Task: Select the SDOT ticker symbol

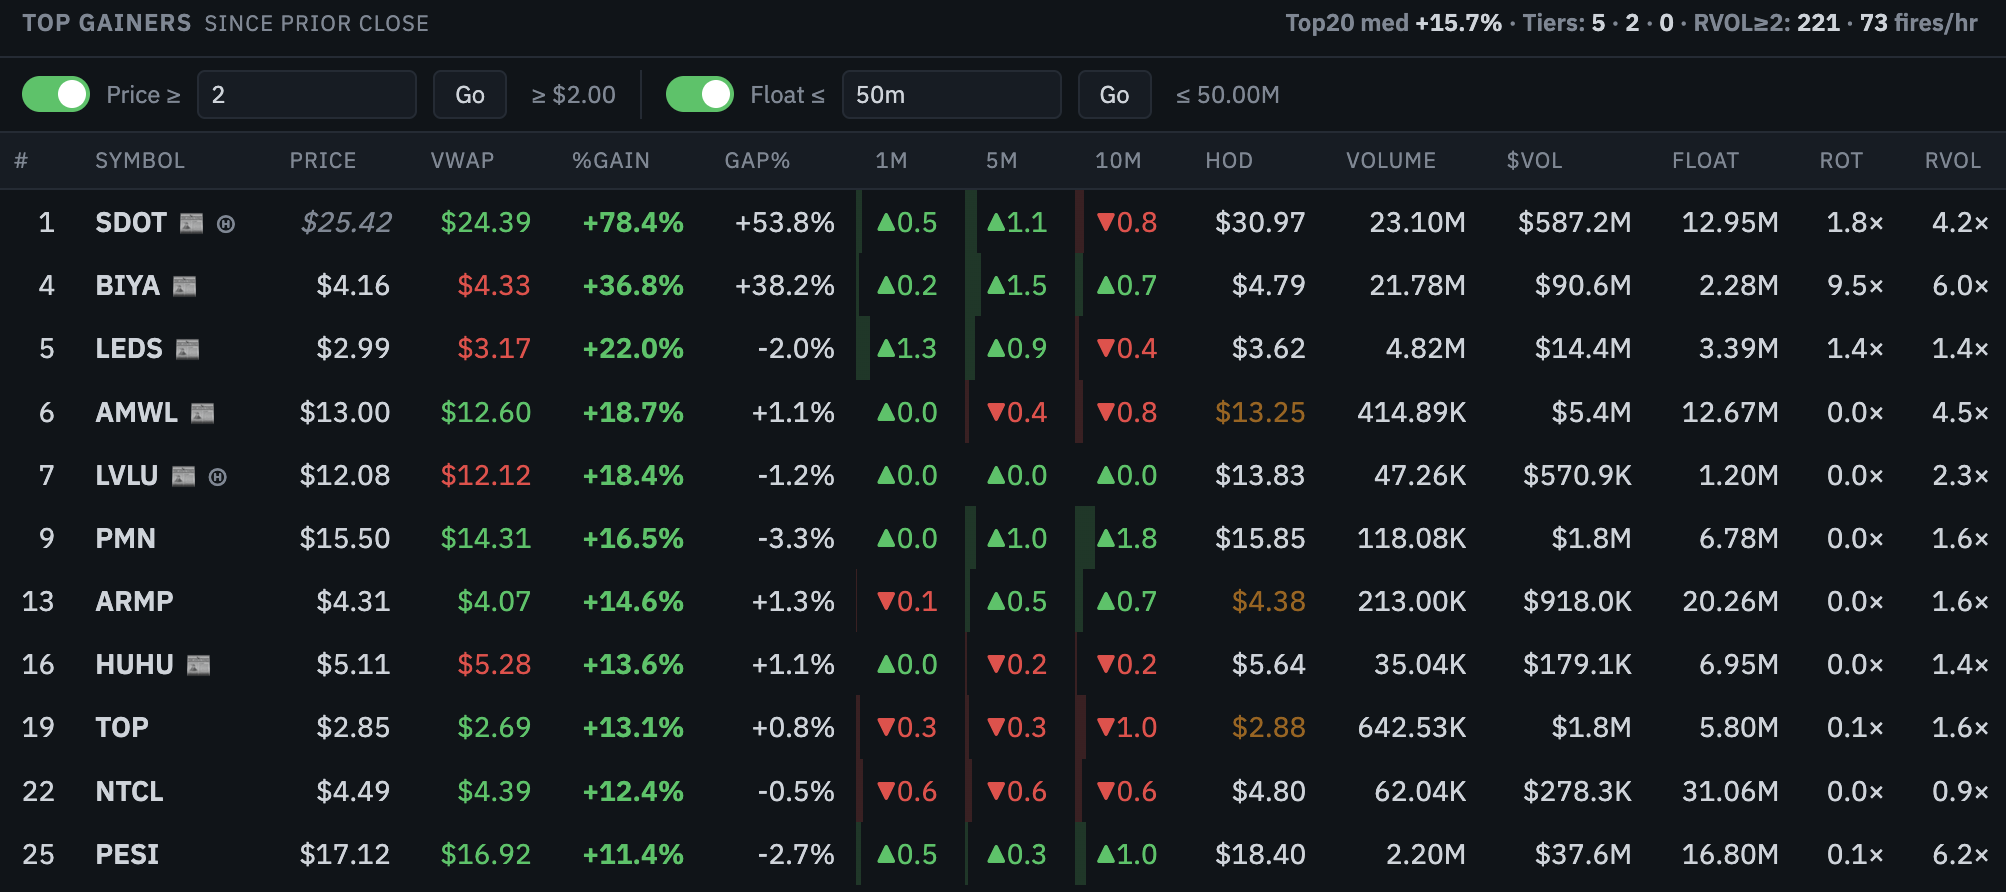Action: click(131, 222)
